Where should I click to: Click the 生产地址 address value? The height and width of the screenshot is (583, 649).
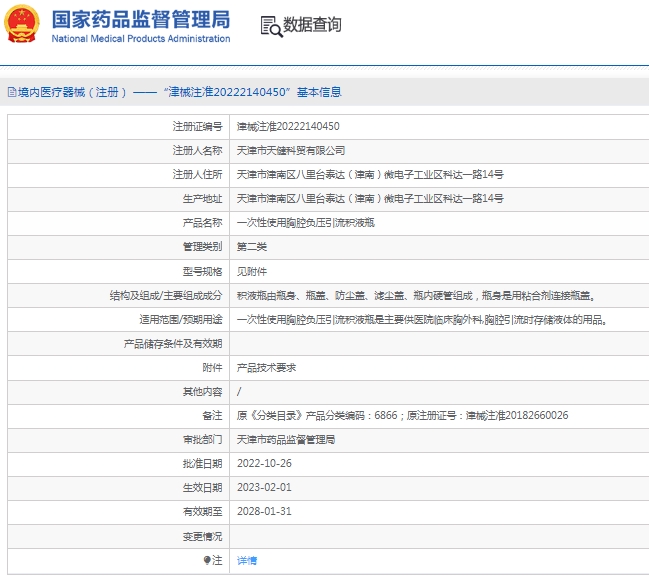click(370, 199)
